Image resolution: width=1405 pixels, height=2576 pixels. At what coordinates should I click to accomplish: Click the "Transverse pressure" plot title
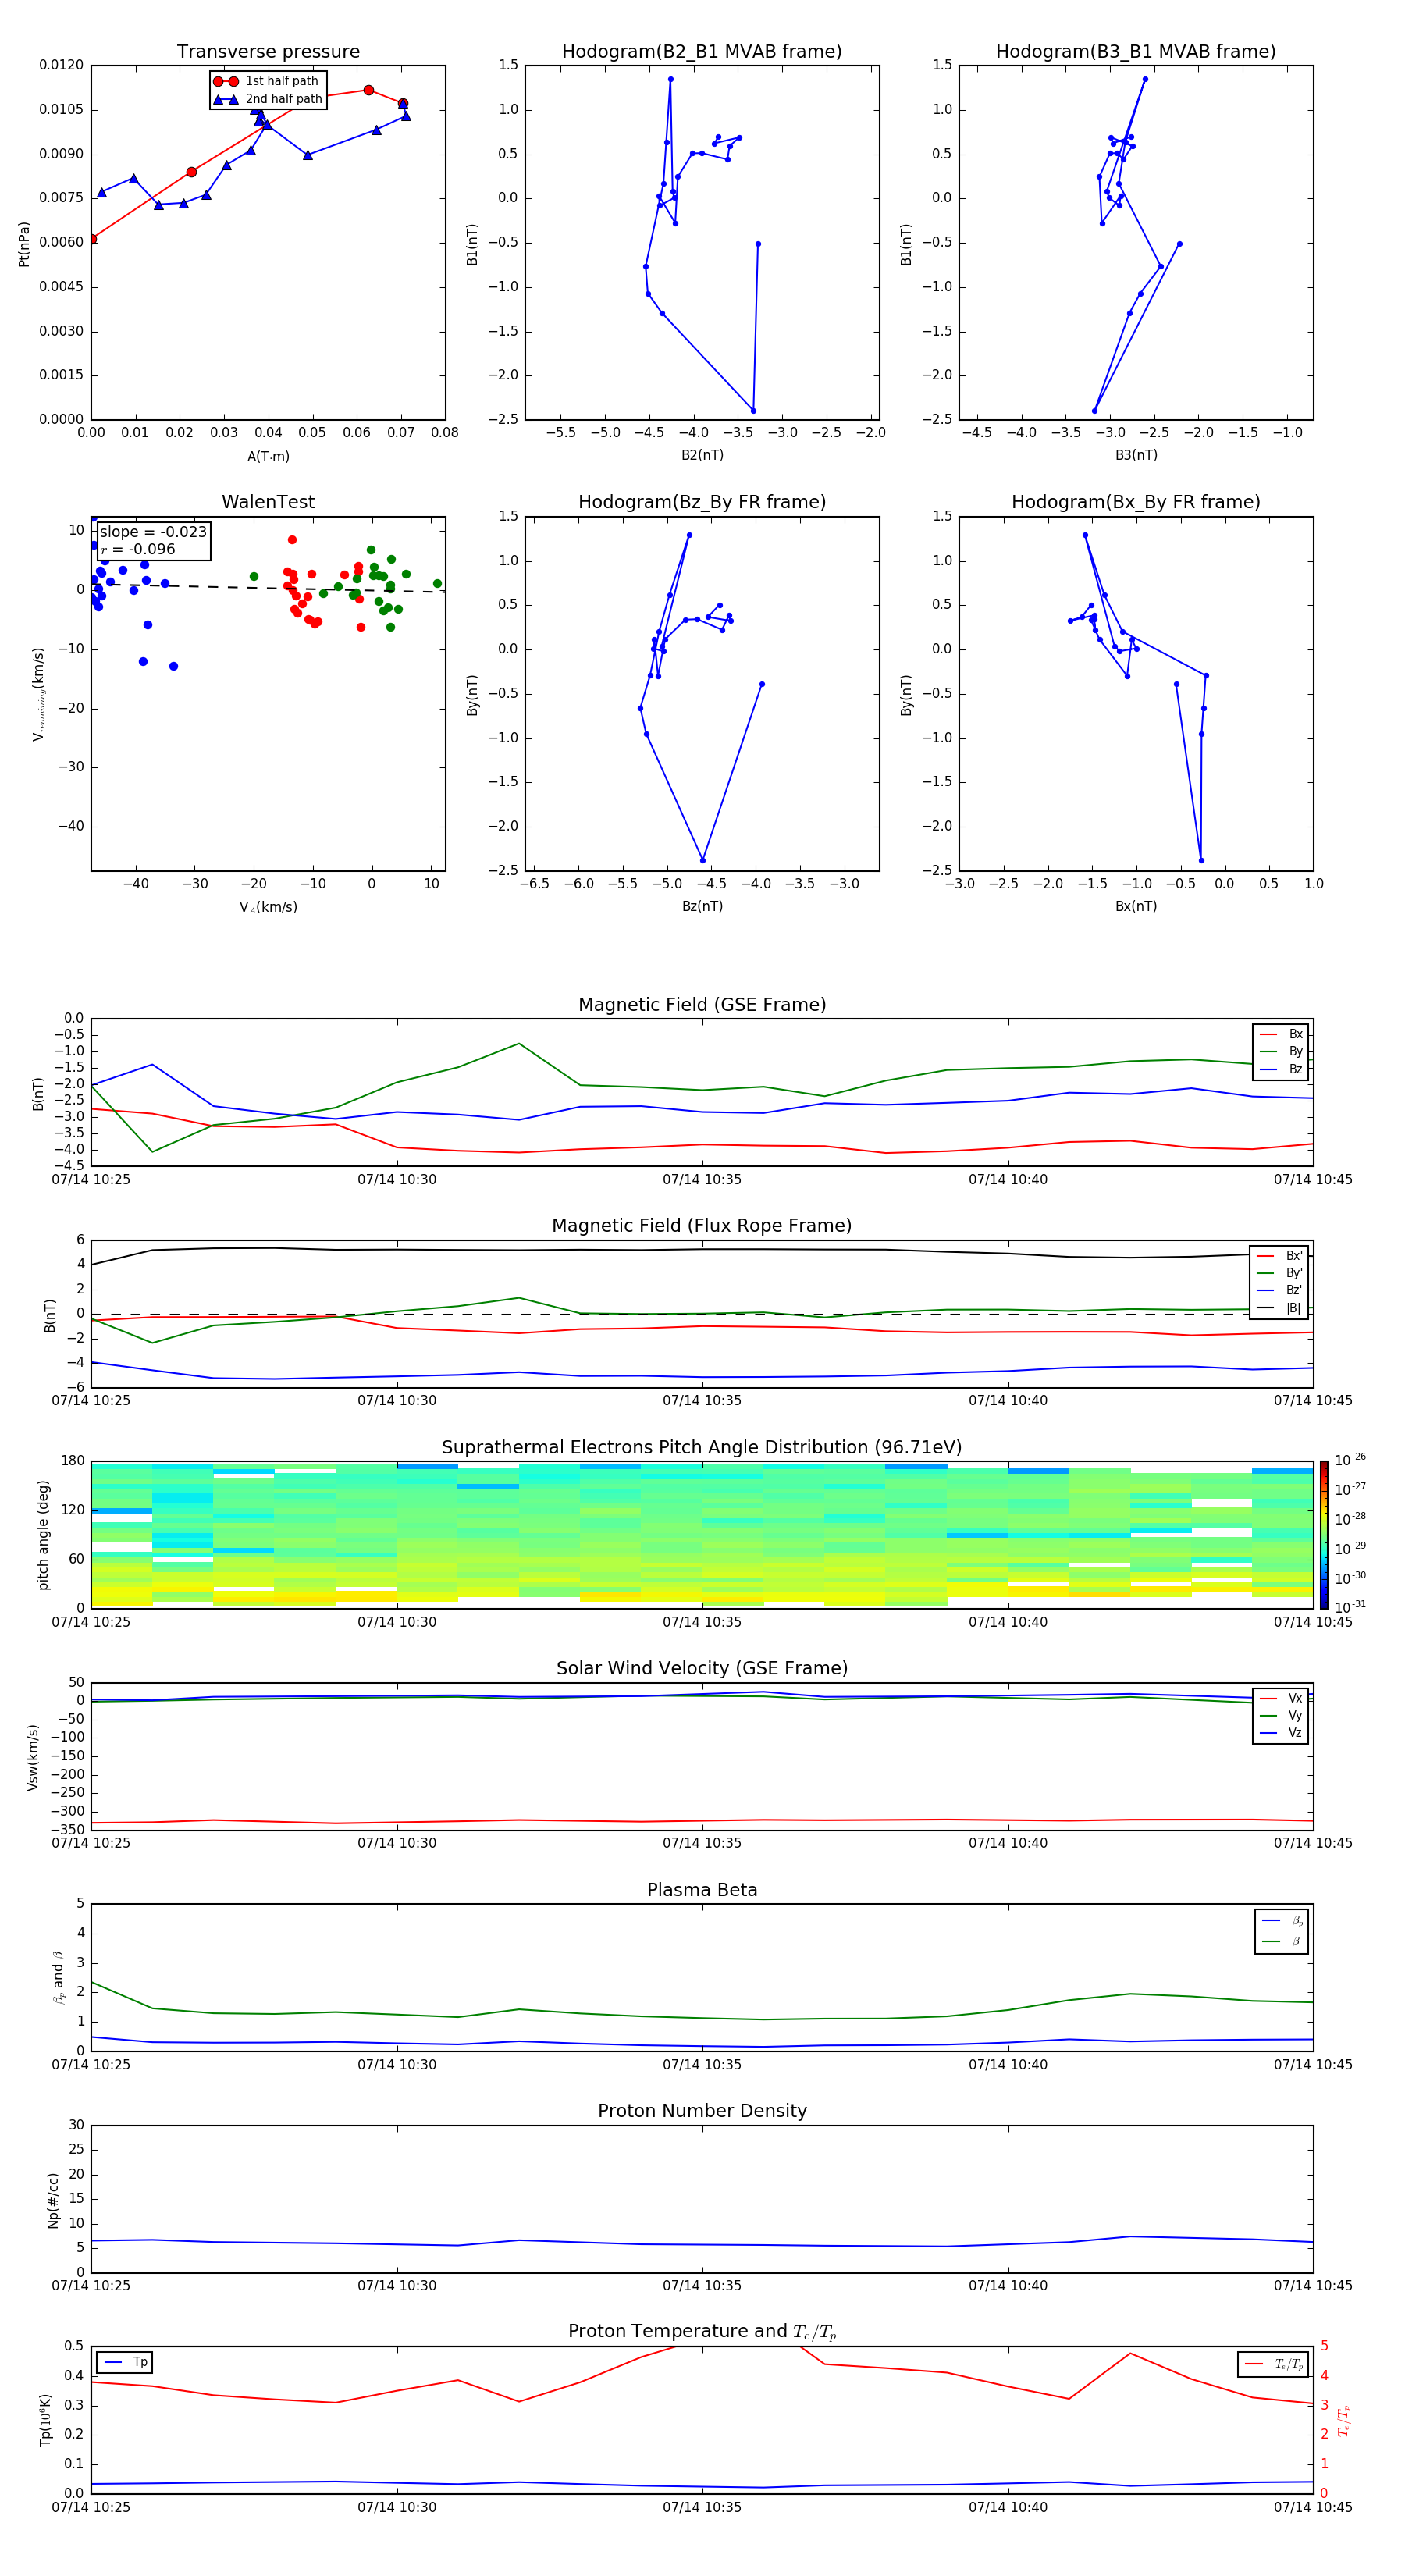point(268,52)
